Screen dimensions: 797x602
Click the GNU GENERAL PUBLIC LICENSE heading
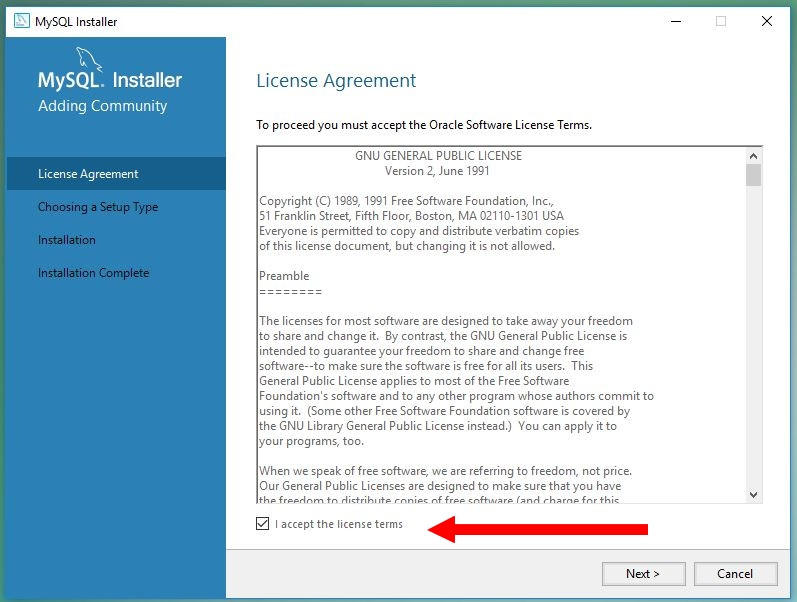(x=438, y=156)
